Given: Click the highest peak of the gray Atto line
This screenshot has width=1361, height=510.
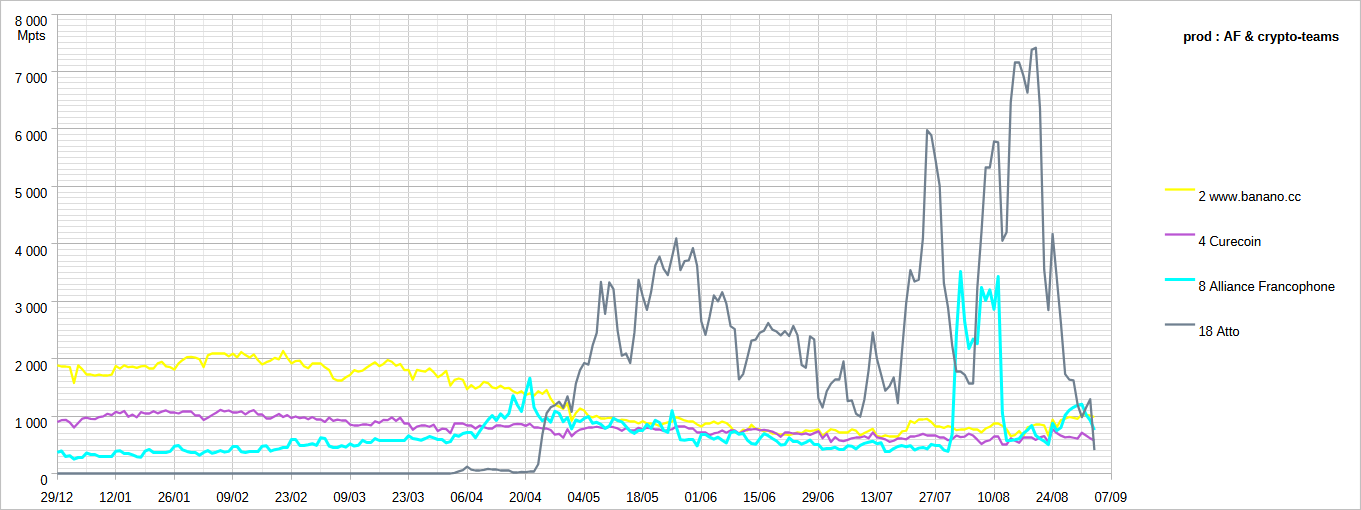Looking at the screenshot, I should 1034,48.
